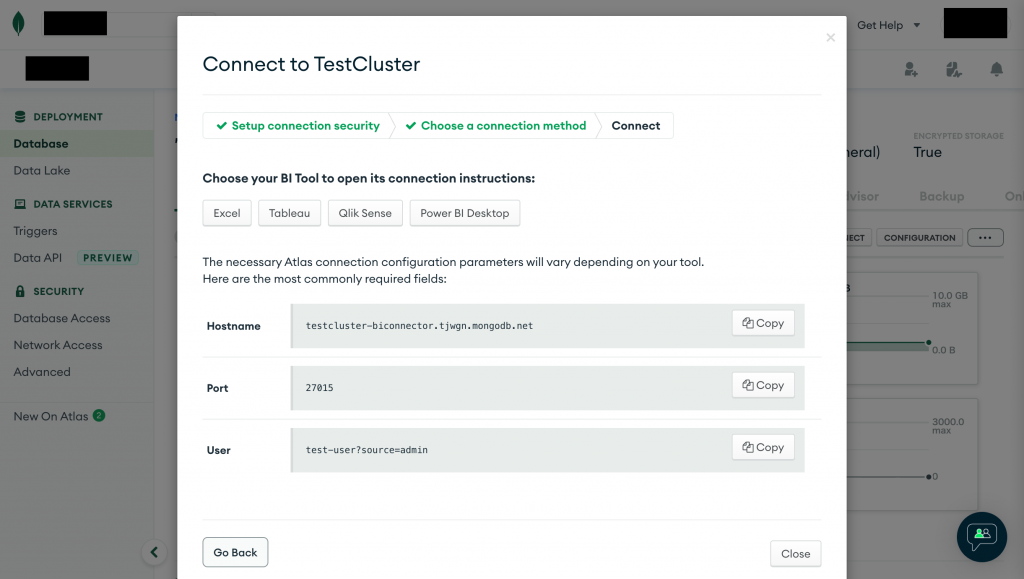The image size is (1024, 579).
Task: Open Data Lake in the sidebar
Action: coord(42,170)
